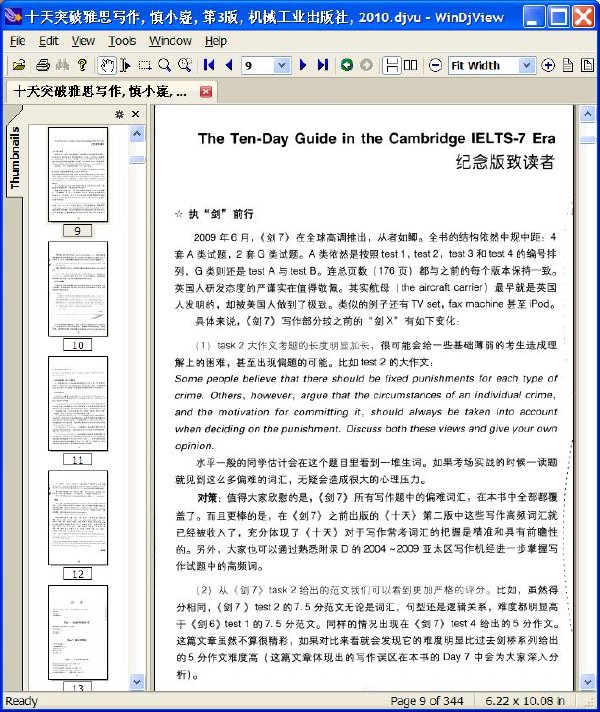The width and height of the screenshot is (600, 712).
Task: Go to the next page
Action: pos(303,65)
